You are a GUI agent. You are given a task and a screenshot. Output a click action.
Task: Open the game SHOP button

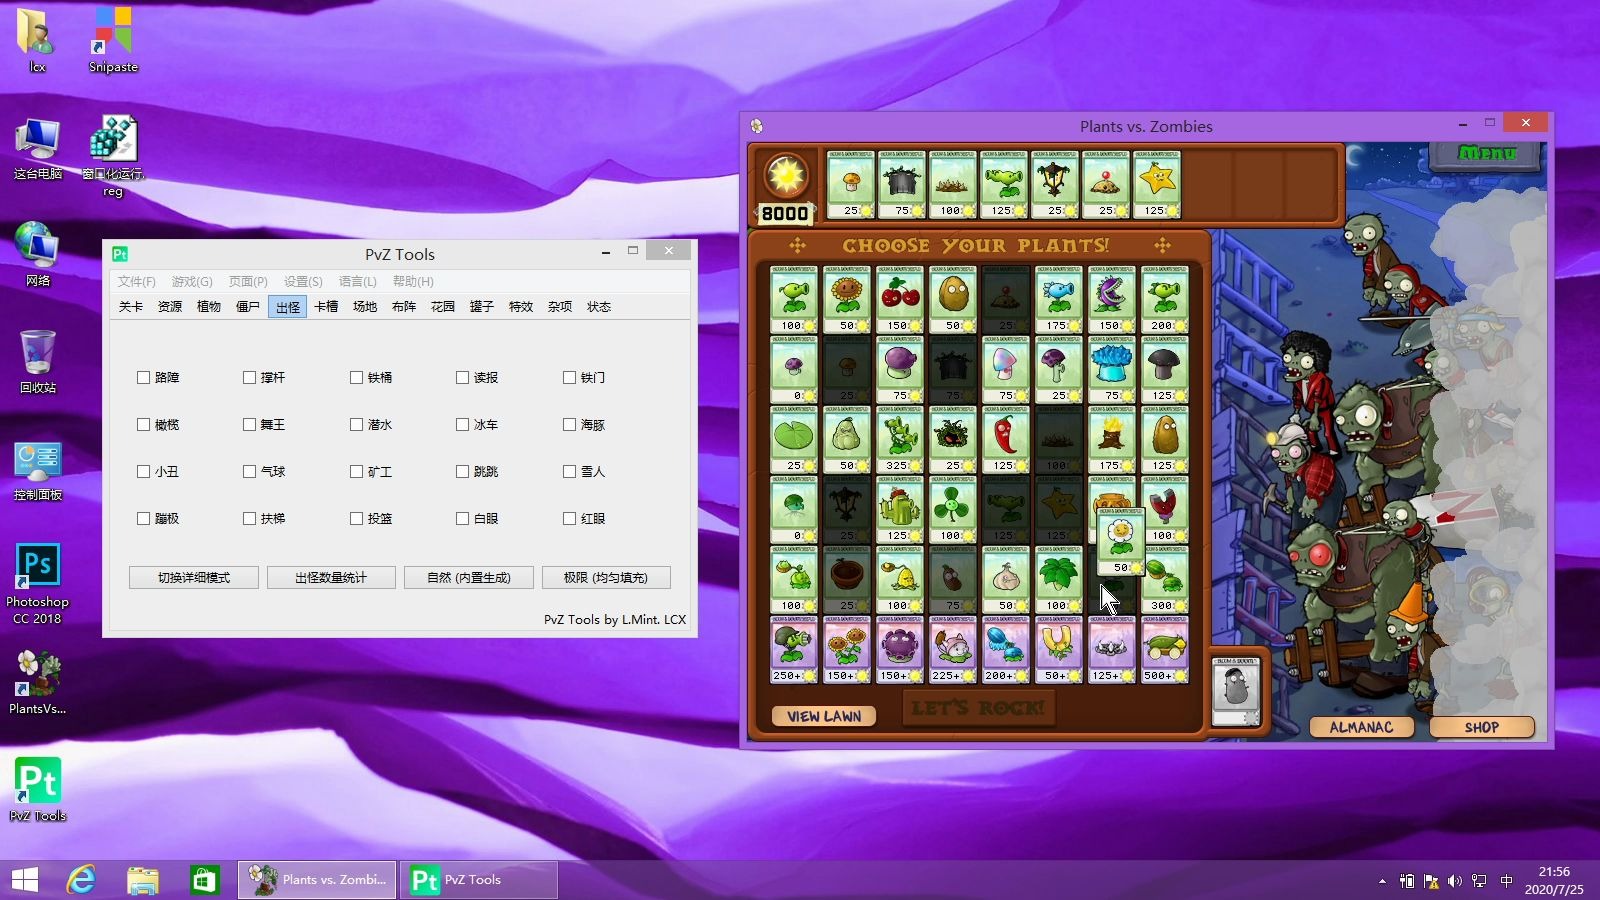[1482, 727]
